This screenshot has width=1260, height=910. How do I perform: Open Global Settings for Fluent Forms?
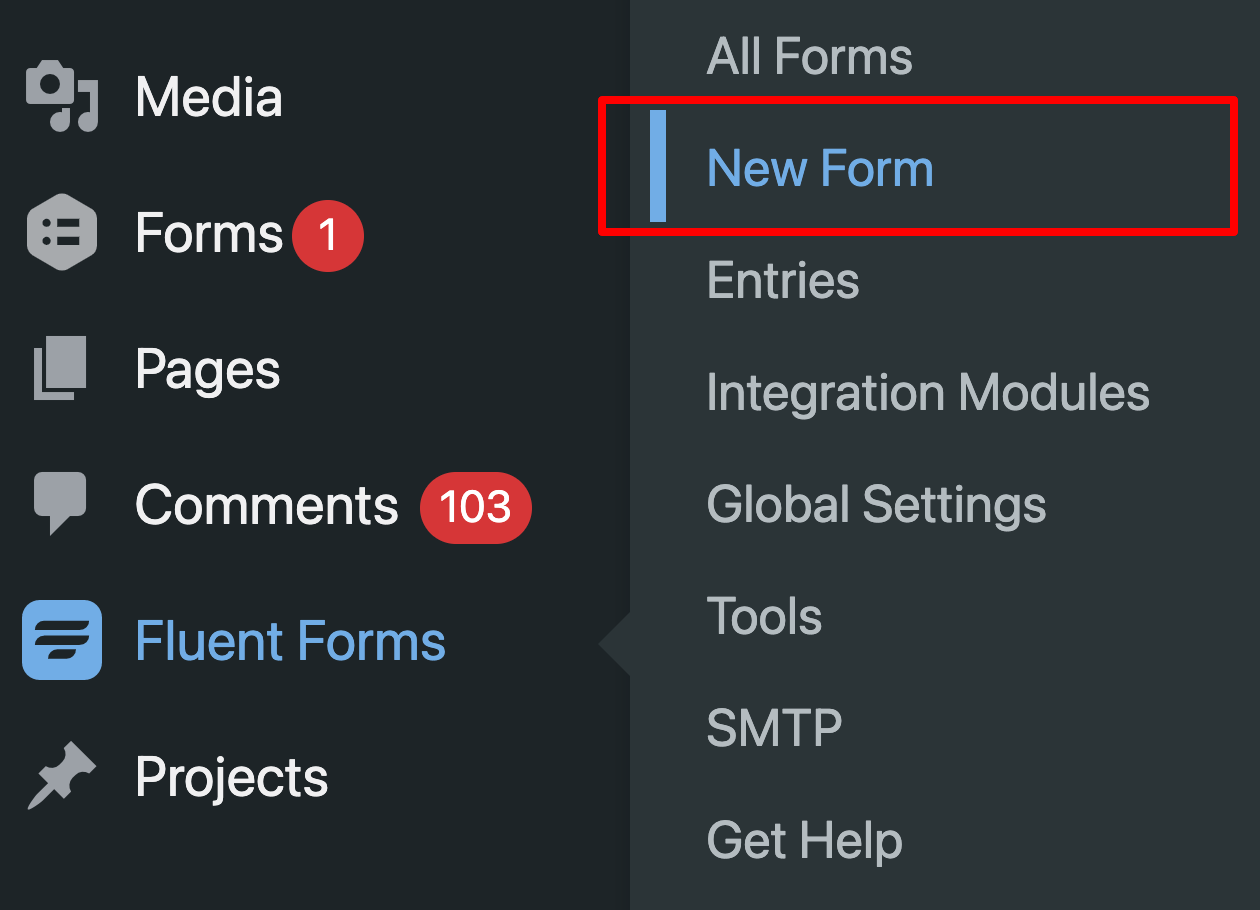[876, 505]
